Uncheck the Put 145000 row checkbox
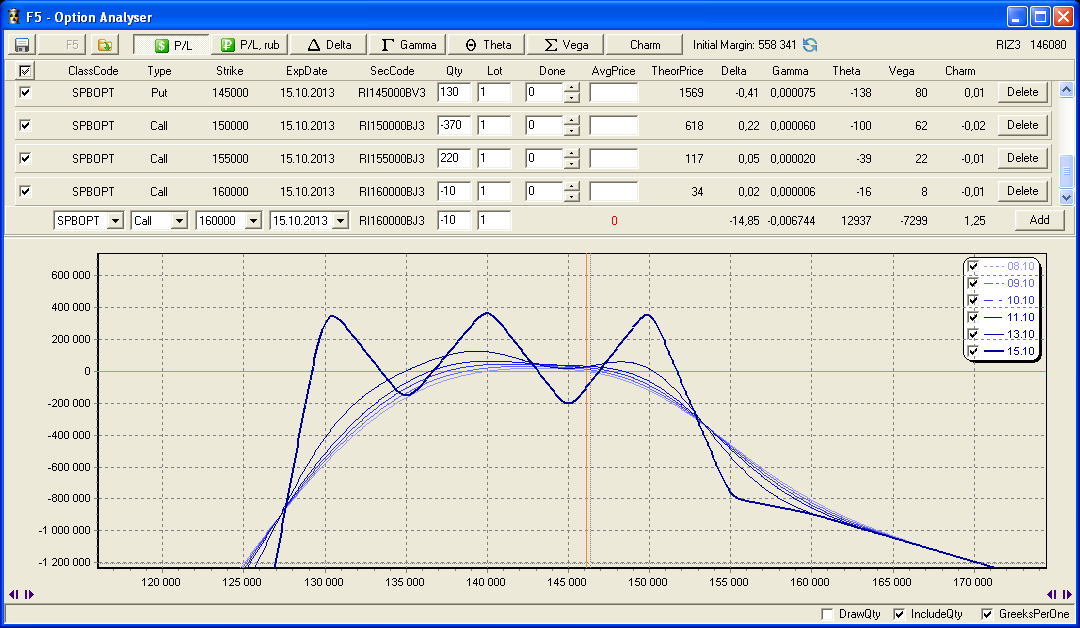Image resolution: width=1080 pixels, height=628 pixels. [x=26, y=92]
